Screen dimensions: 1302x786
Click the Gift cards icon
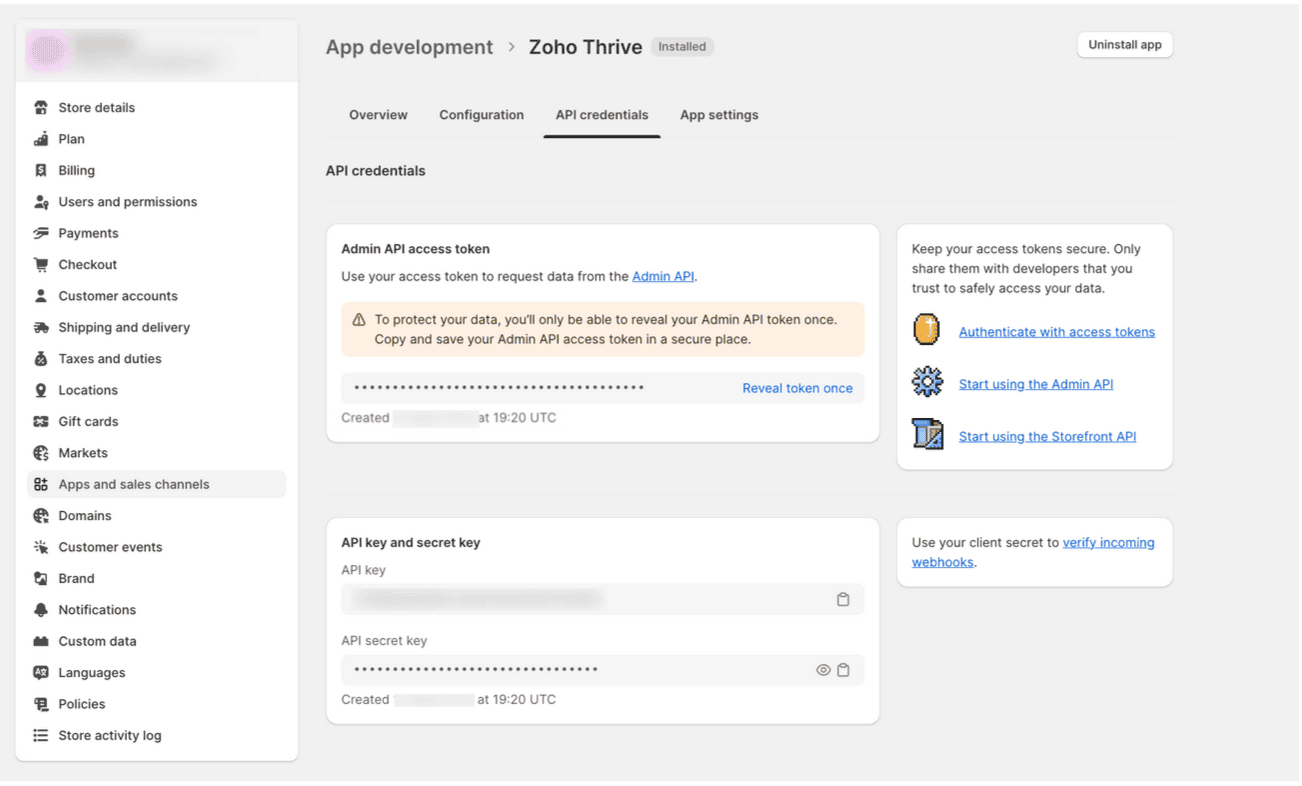pyautogui.click(x=41, y=422)
